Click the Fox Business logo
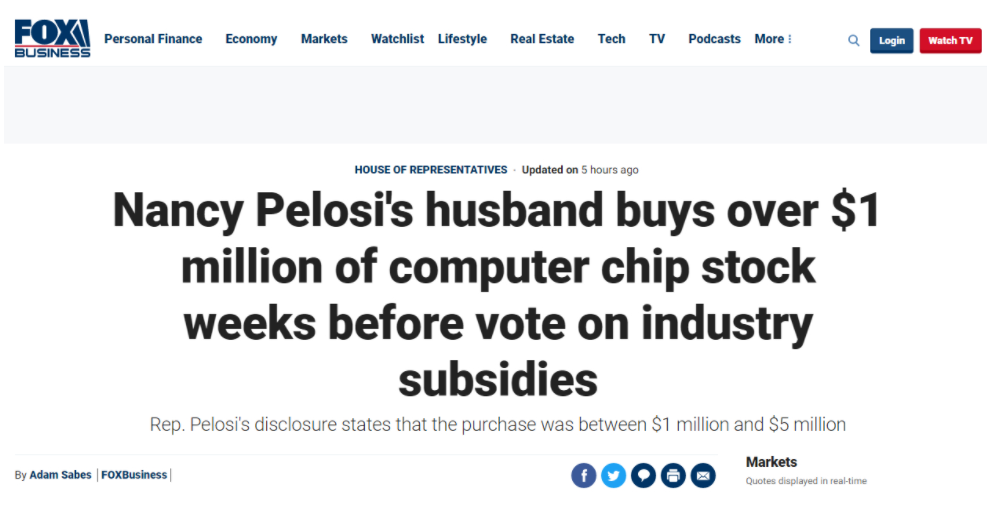Image resolution: width=987 pixels, height=506 pixels. pos(52,39)
